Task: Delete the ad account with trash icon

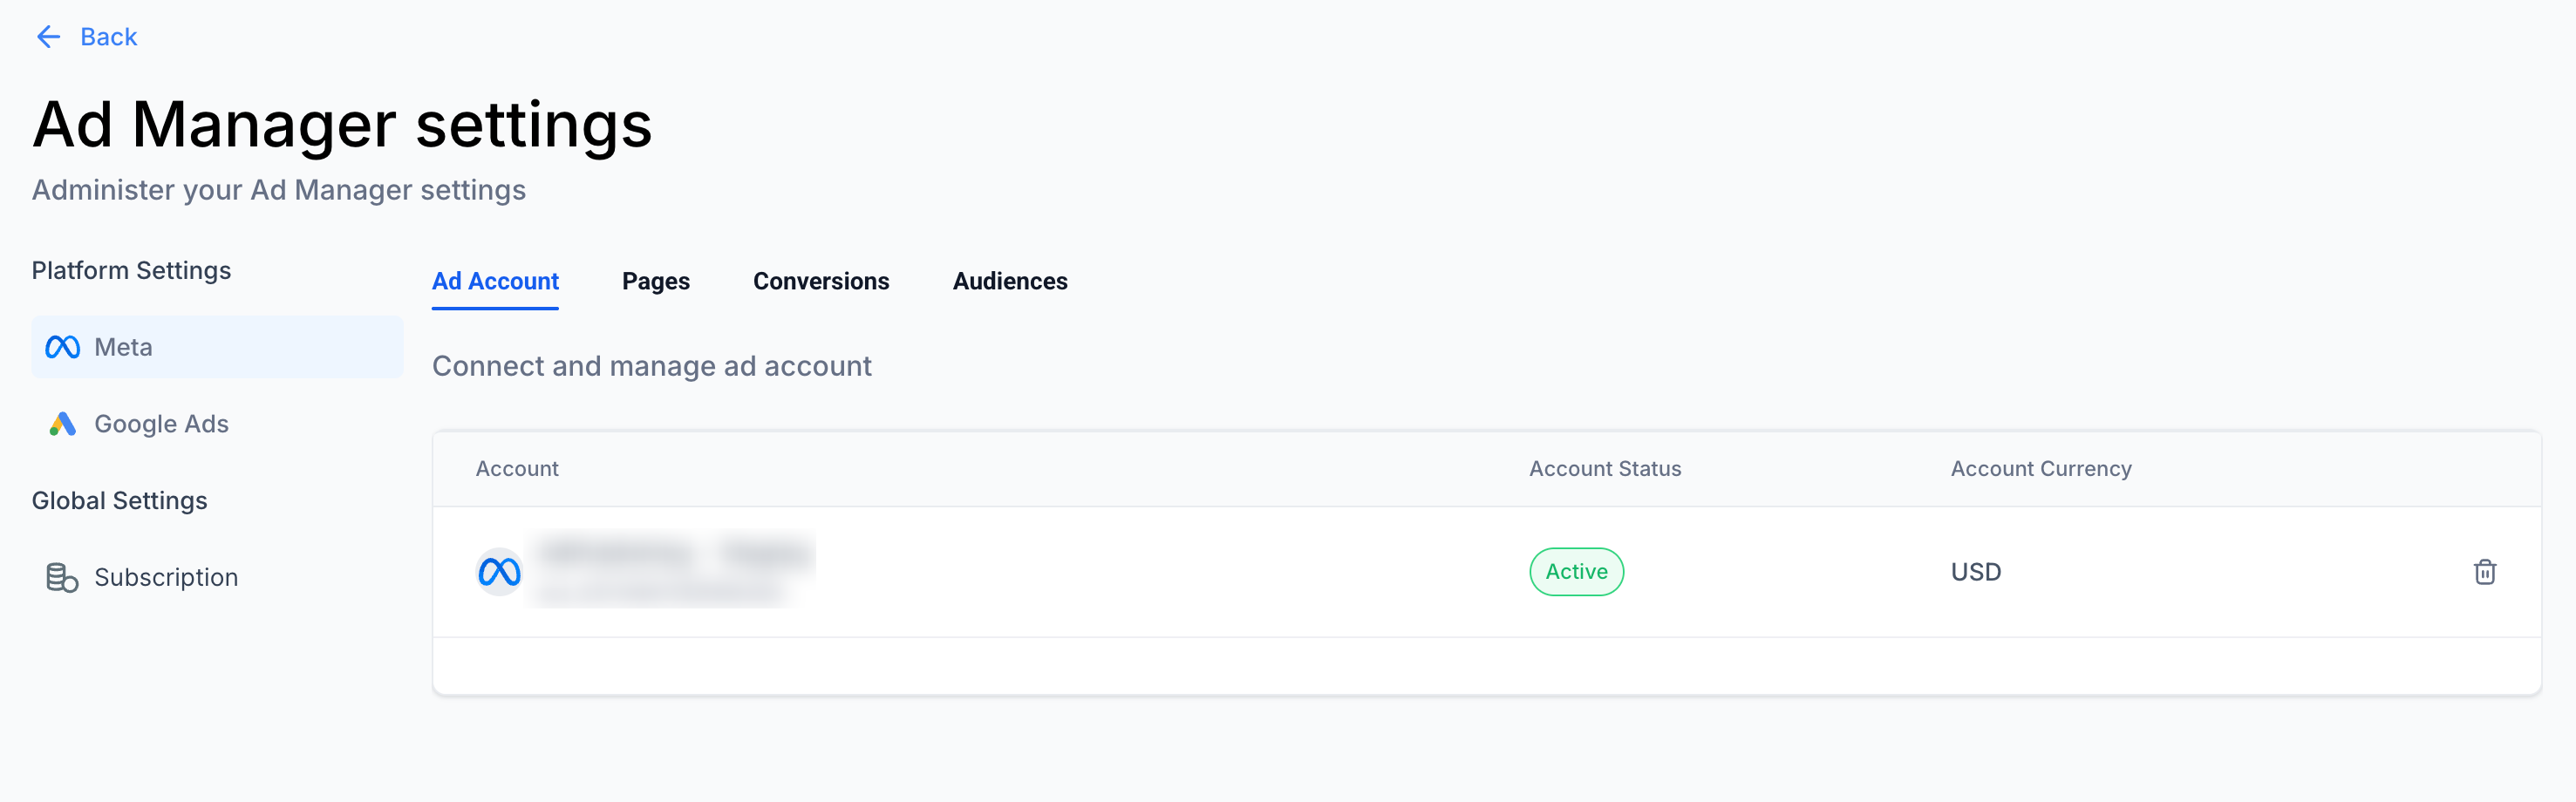Action: click(x=2484, y=572)
